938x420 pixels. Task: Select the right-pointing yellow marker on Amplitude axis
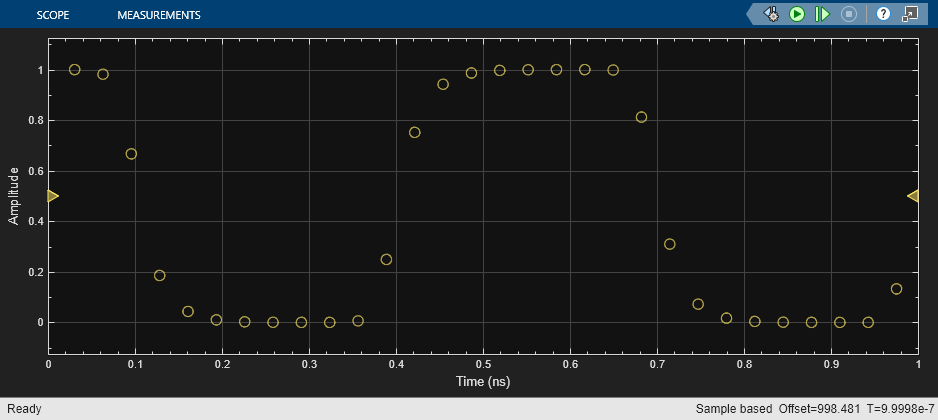(53, 196)
